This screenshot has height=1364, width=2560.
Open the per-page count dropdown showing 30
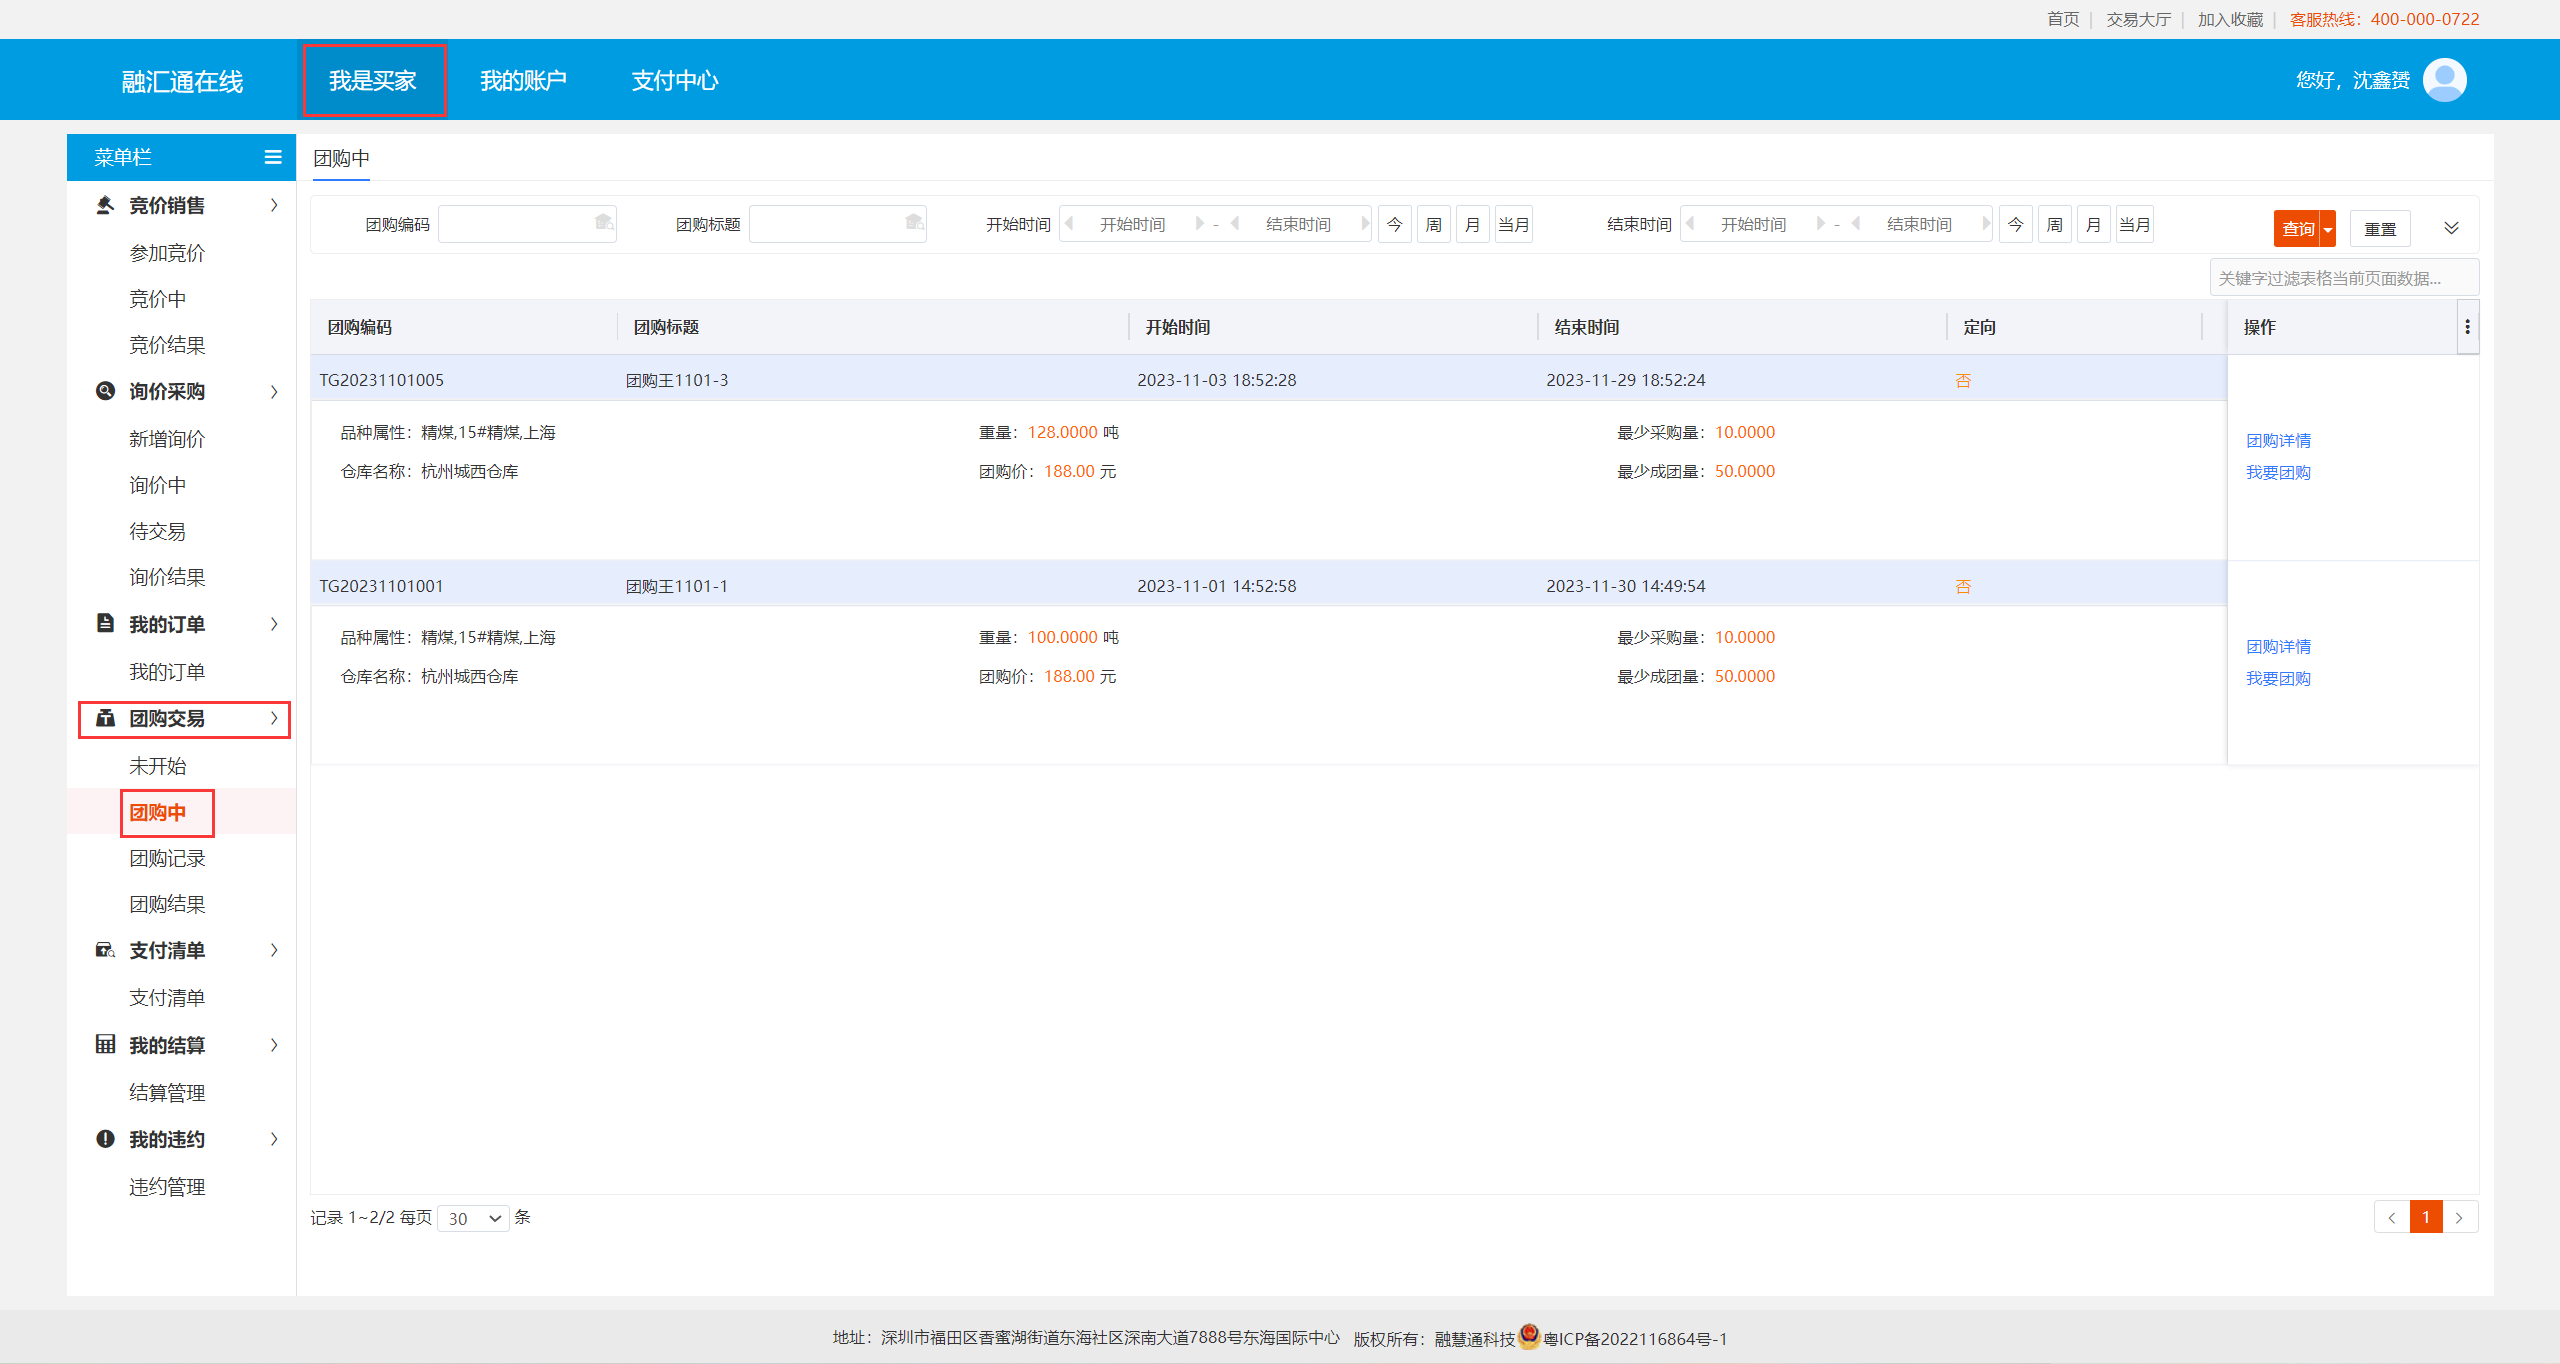click(x=474, y=1218)
